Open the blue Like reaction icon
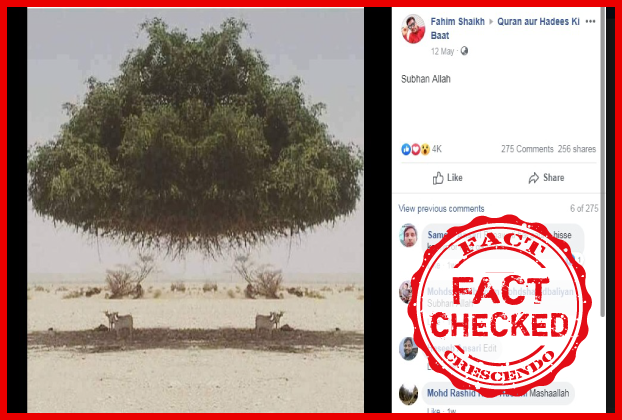The height and width of the screenshot is (420, 622). 406,149
